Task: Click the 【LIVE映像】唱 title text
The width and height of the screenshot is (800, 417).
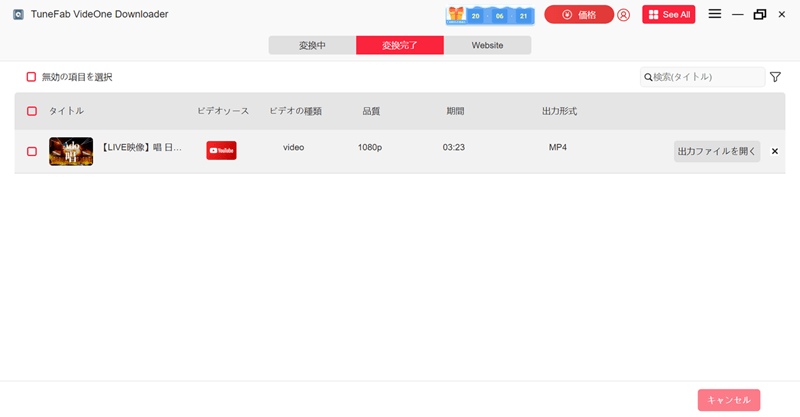Action: coord(141,148)
